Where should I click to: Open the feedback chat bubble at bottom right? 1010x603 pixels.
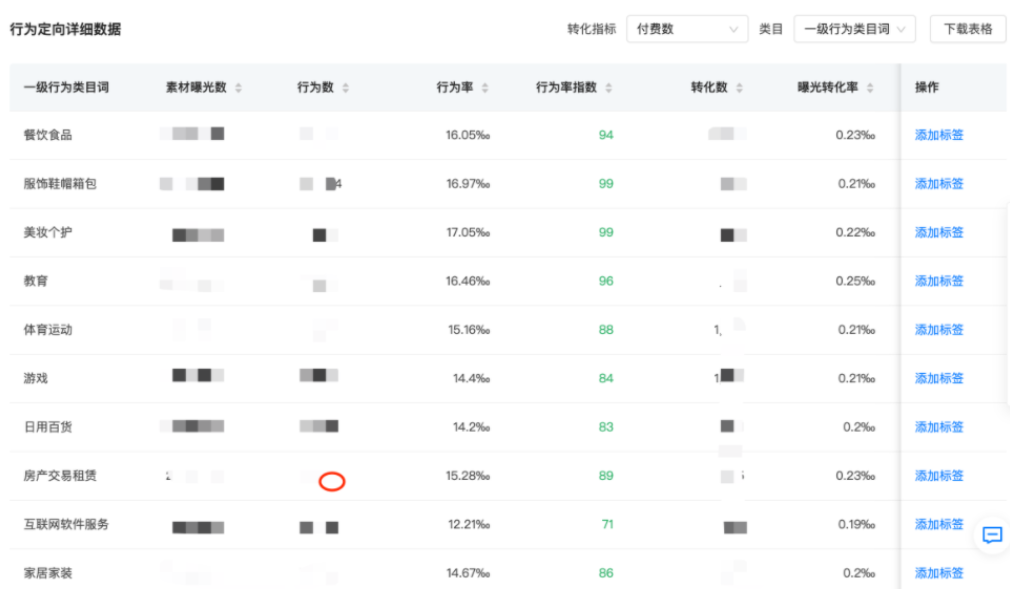click(x=991, y=536)
